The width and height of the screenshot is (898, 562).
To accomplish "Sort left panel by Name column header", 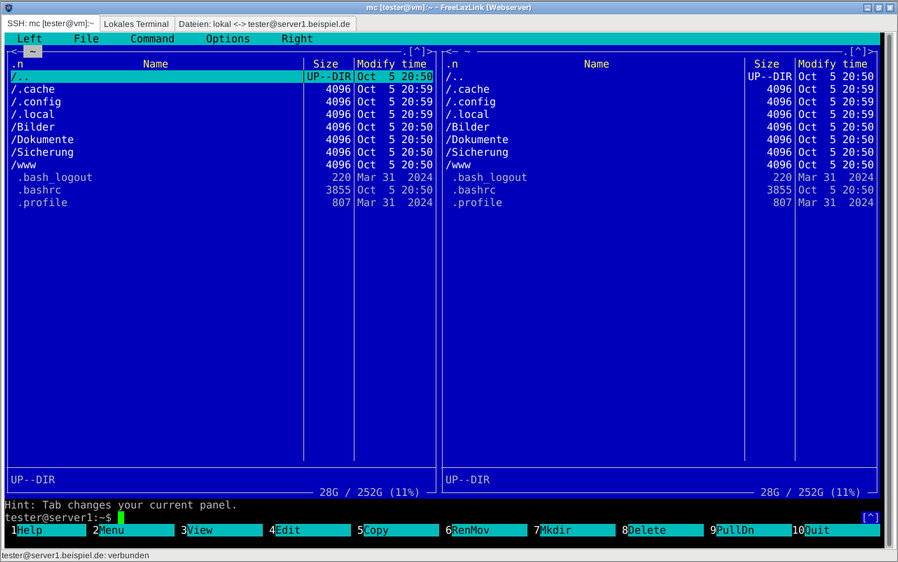I will tap(155, 64).
